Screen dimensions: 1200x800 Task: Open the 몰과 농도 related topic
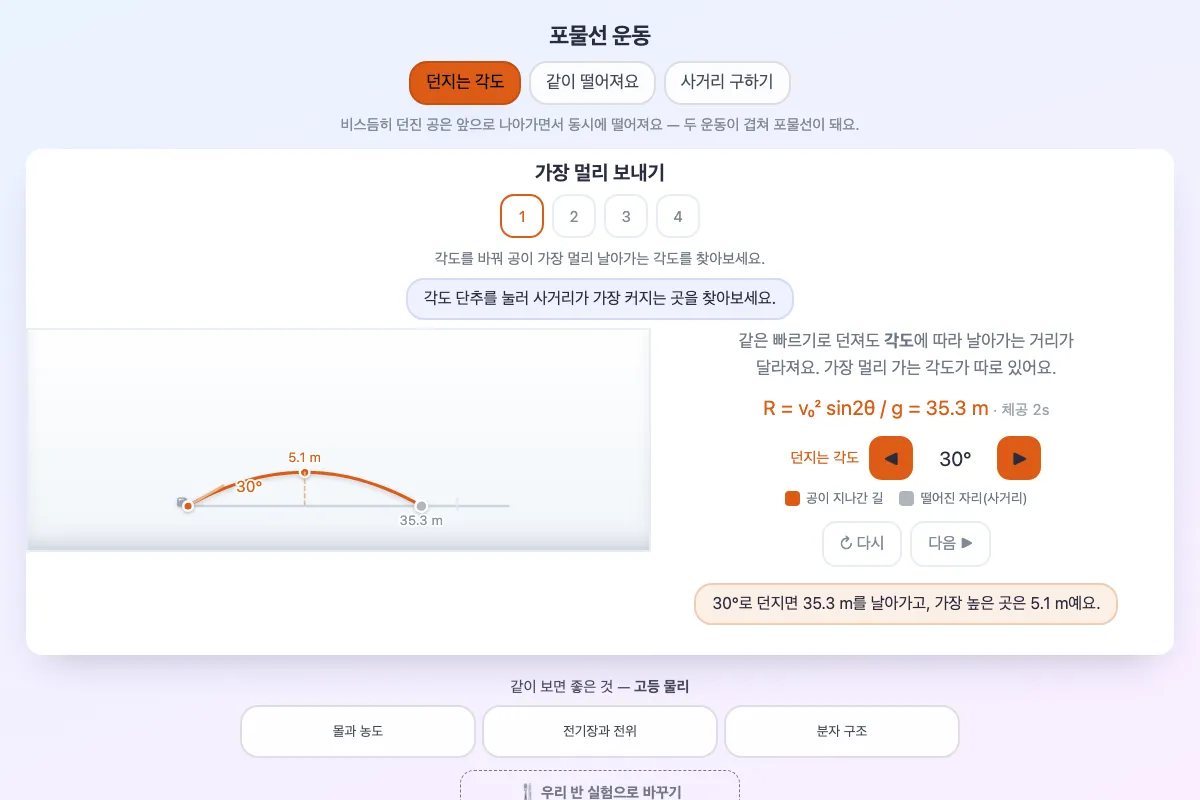[358, 732]
